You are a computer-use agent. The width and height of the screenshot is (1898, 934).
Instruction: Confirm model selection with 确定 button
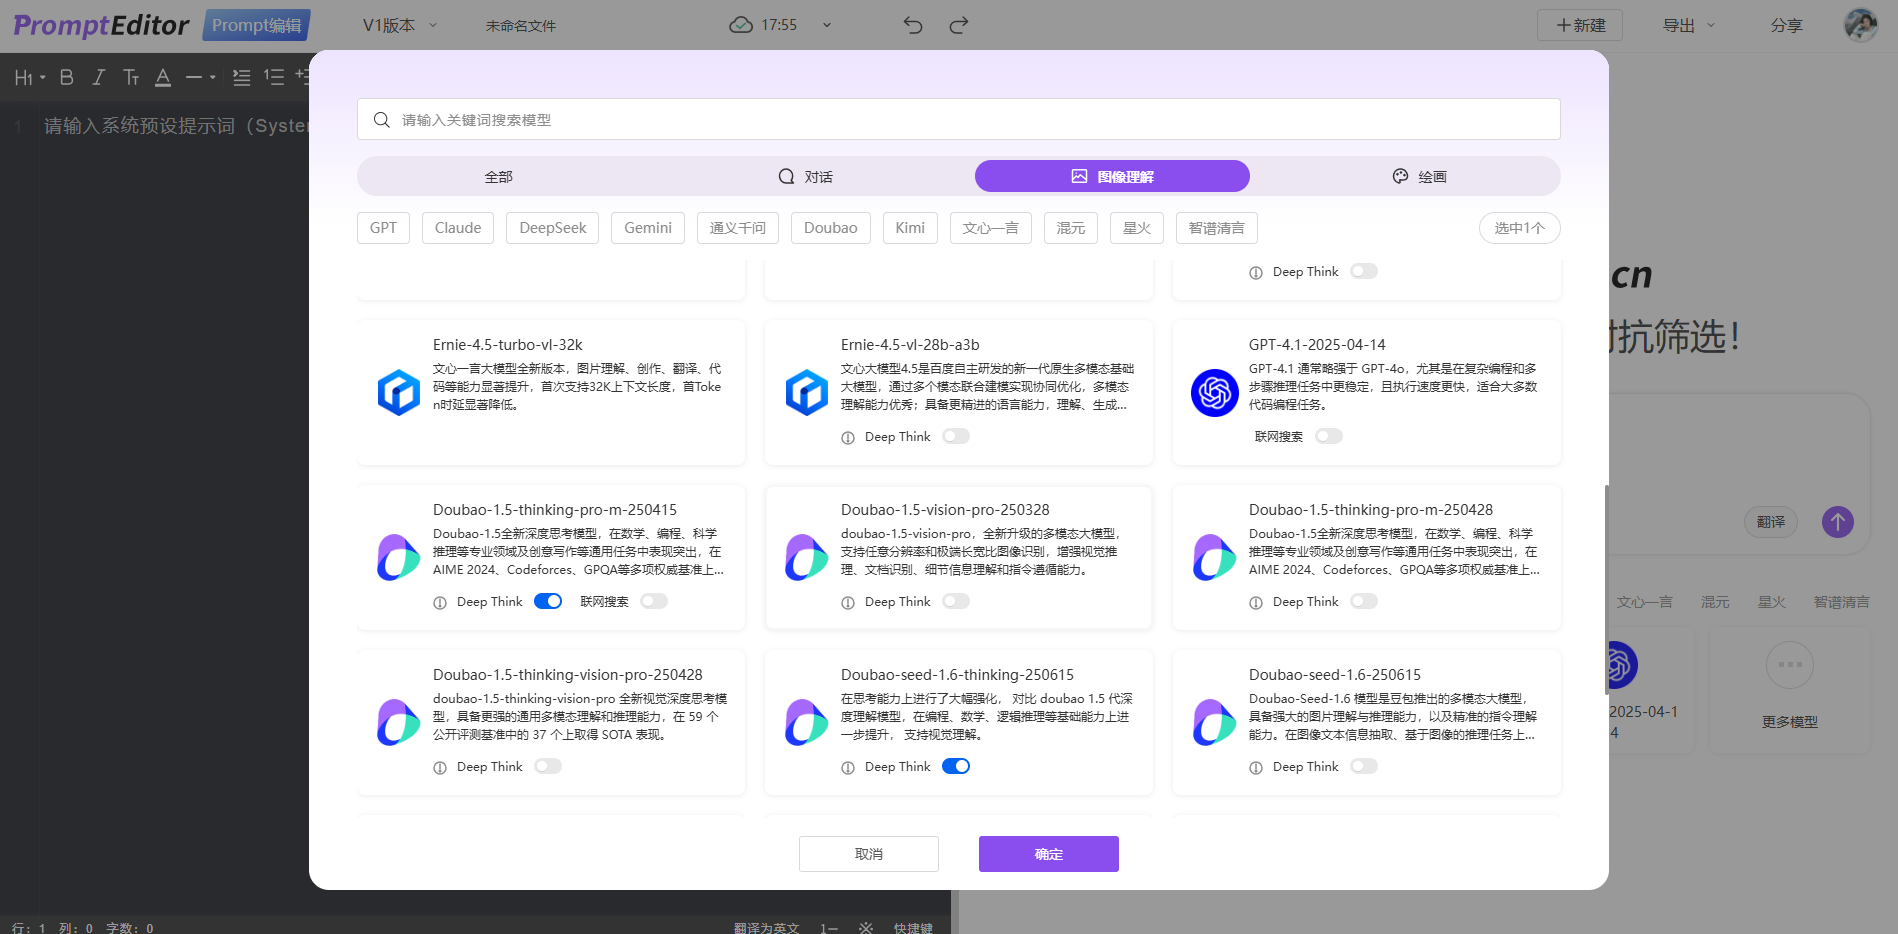1048,854
